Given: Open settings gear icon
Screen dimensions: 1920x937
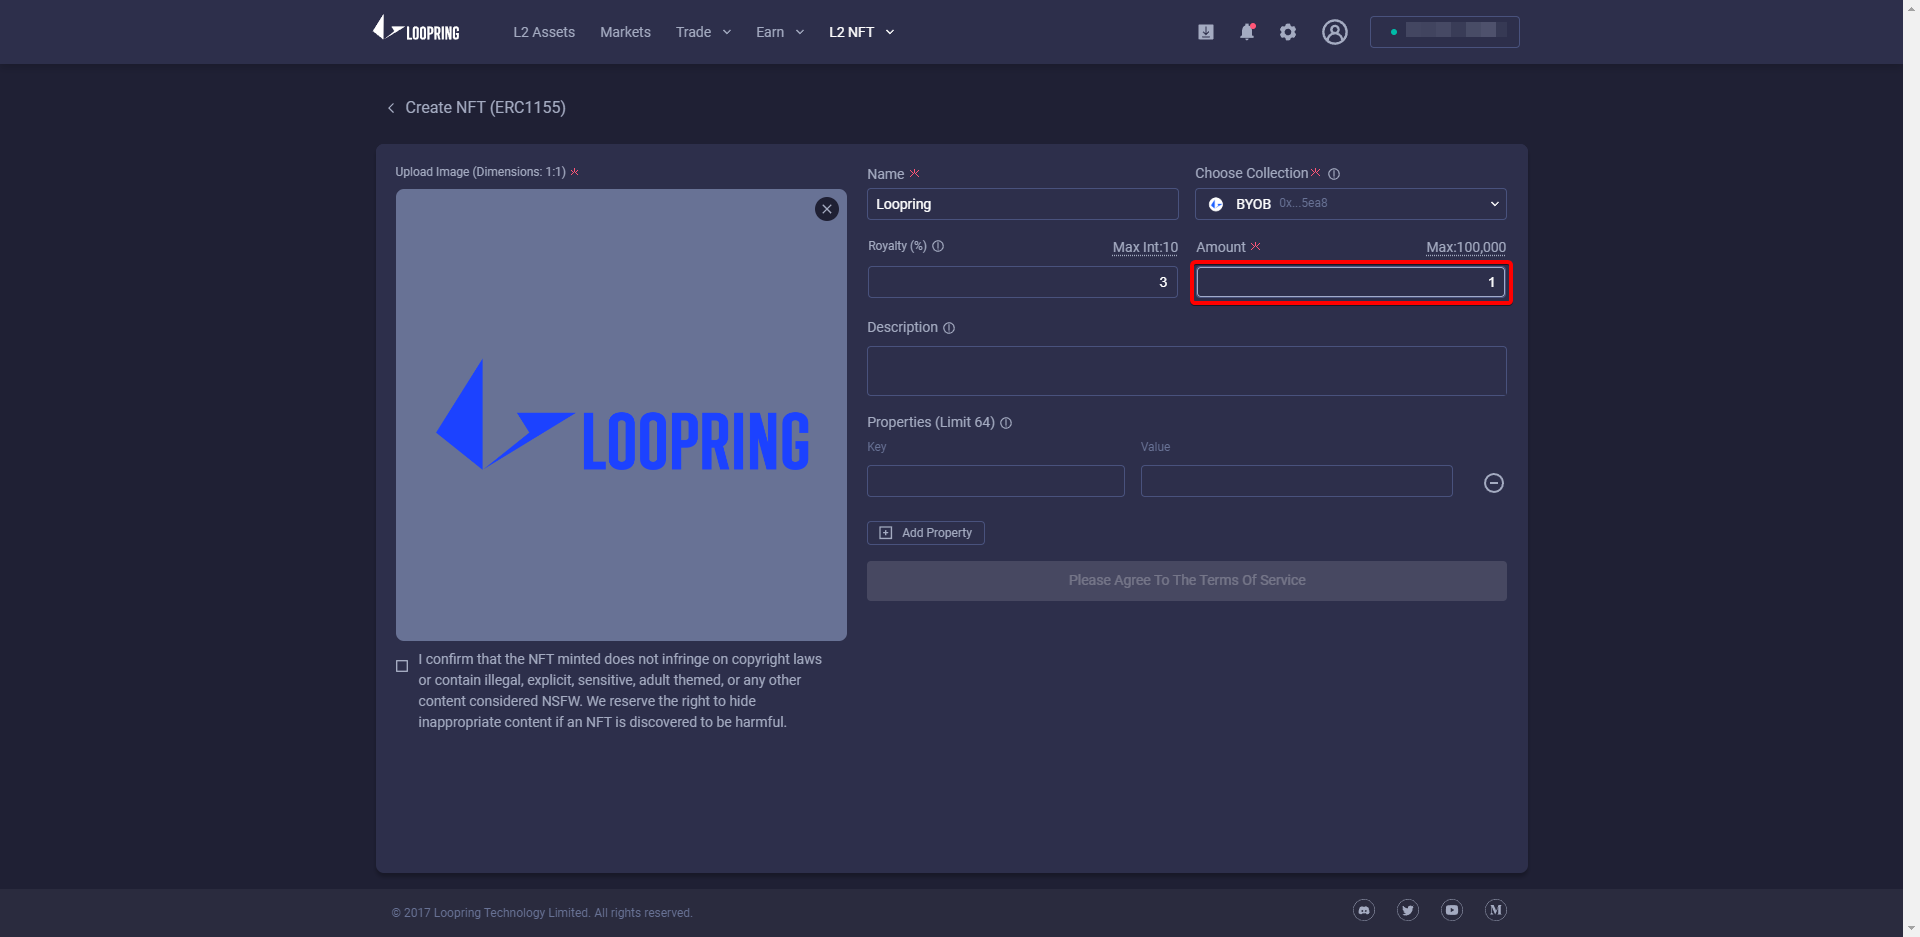Looking at the screenshot, I should pyautogui.click(x=1288, y=32).
